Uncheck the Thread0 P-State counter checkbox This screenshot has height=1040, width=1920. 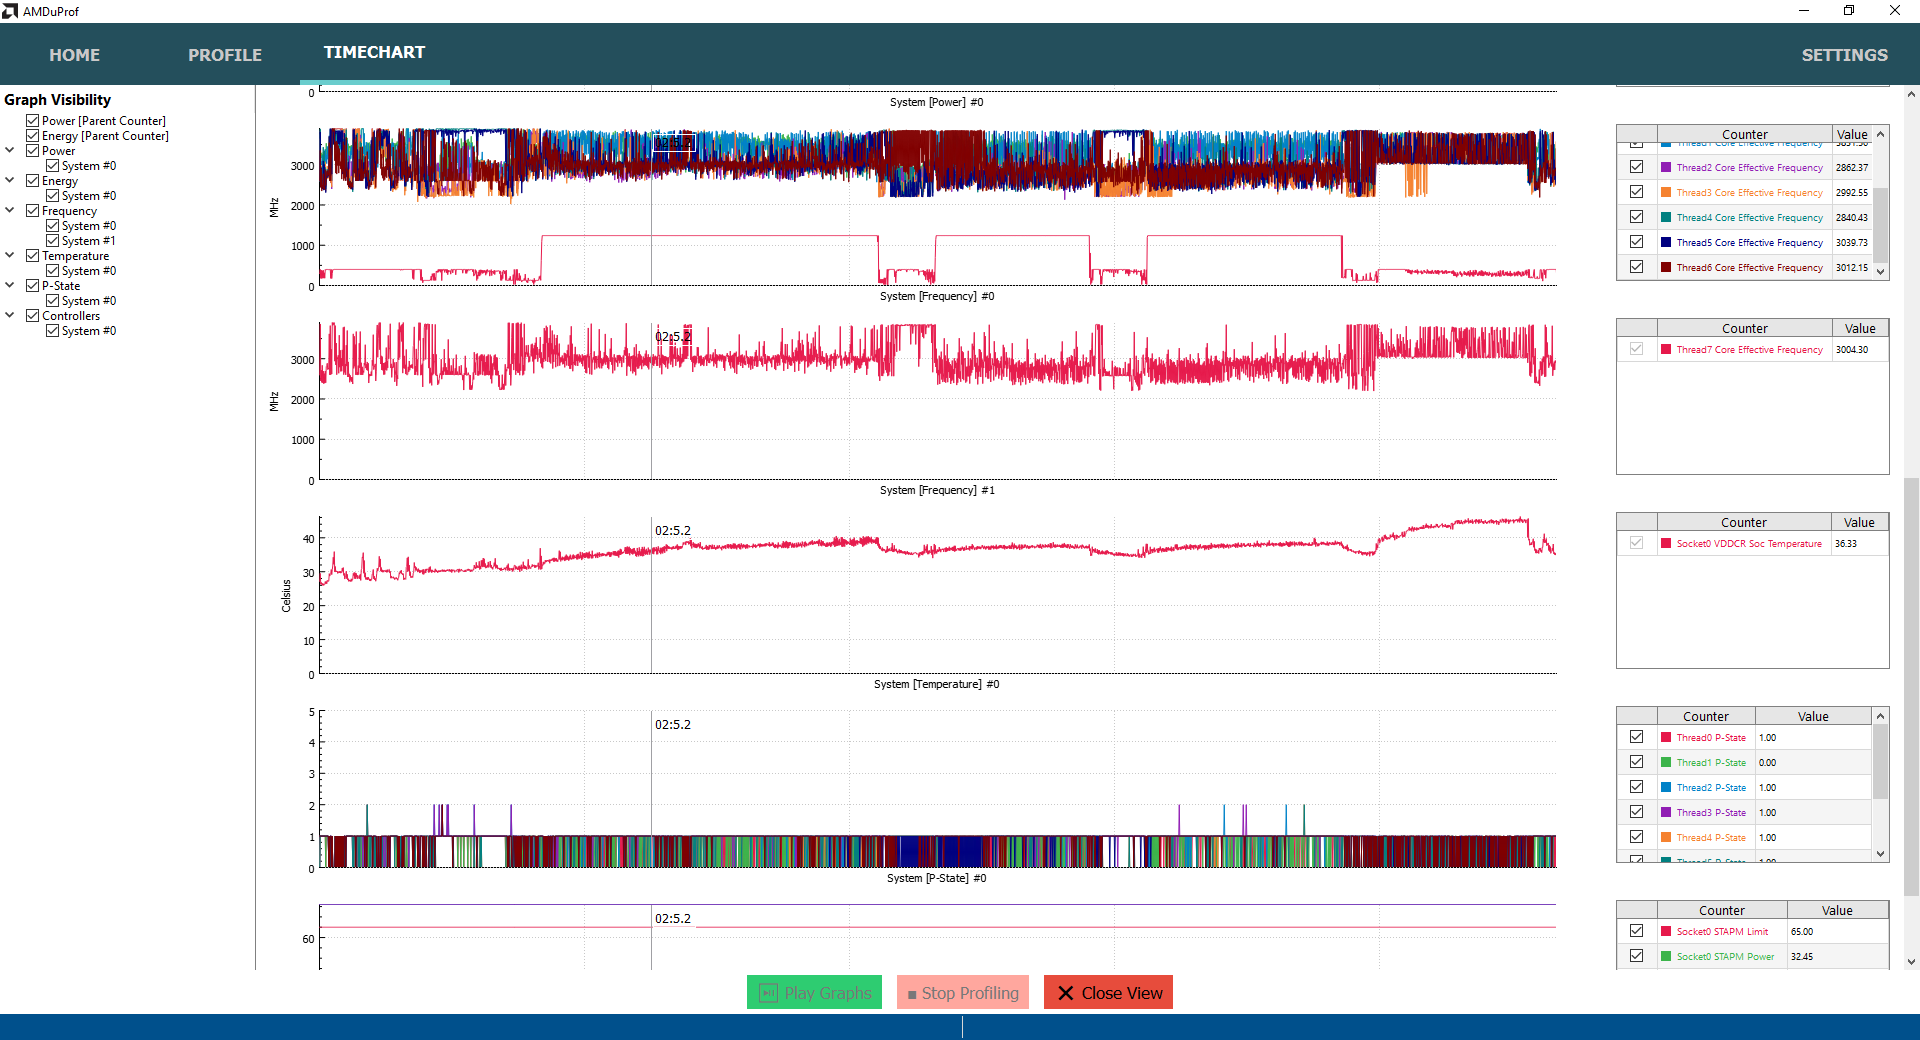1636,737
